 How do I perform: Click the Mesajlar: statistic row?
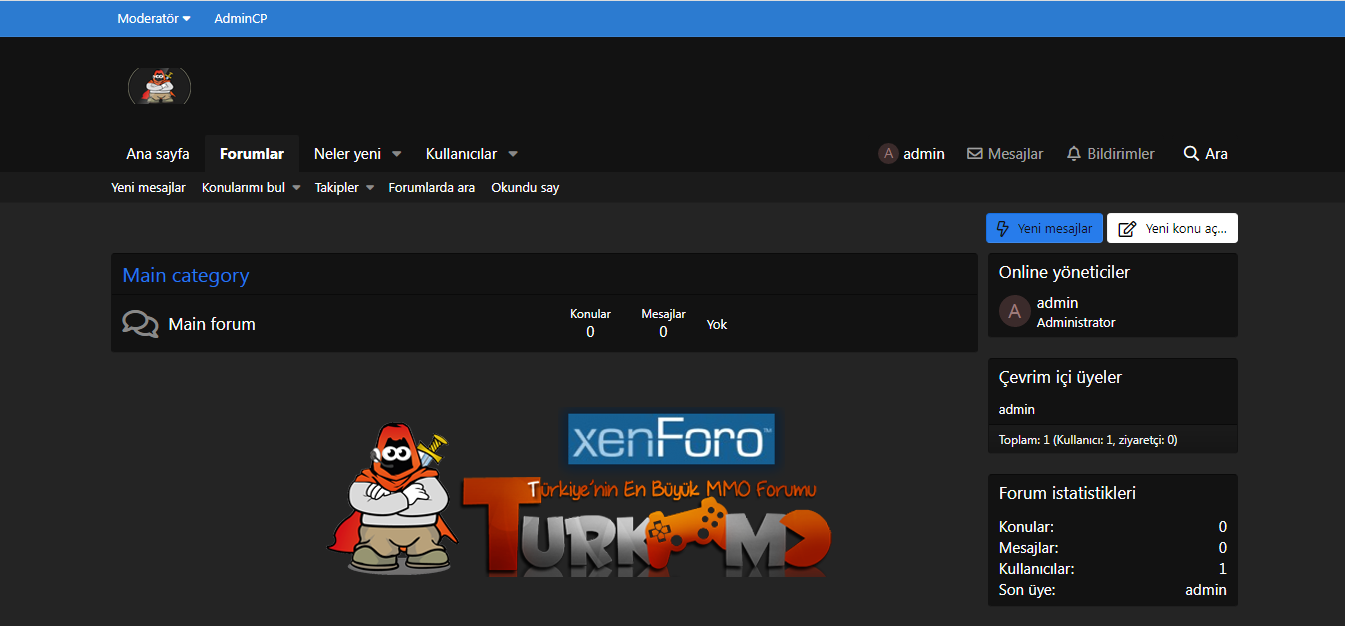(x=1113, y=548)
